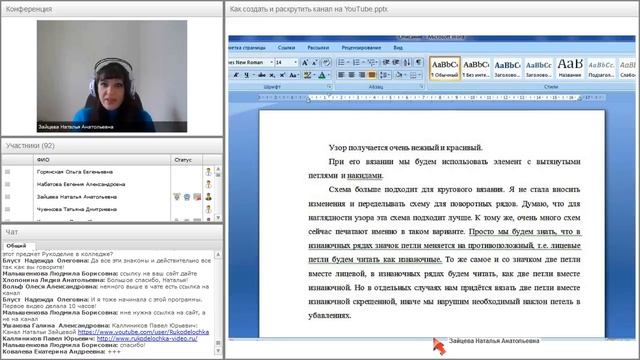Apply text highlight color
The height and width of the screenshot is (360, 640).
[x=307, y=75]
